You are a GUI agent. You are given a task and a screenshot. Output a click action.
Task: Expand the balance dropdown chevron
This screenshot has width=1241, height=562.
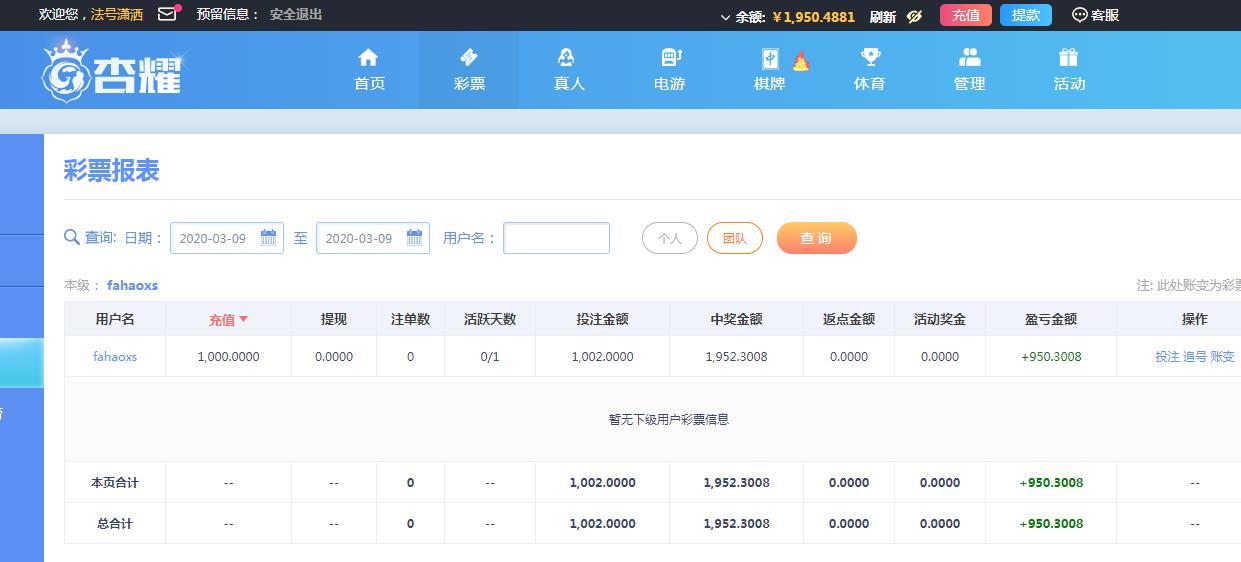725,17
